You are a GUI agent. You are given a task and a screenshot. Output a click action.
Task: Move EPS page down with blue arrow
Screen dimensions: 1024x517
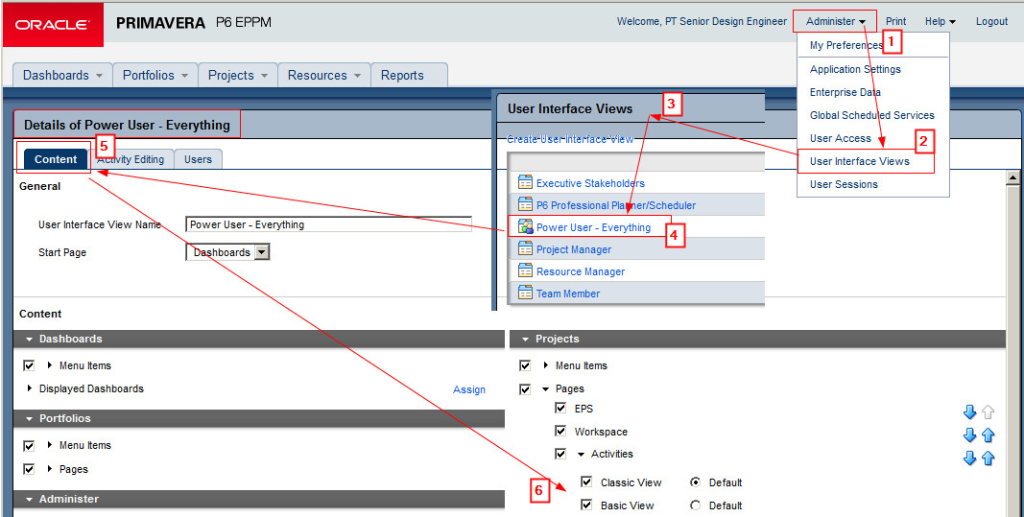(970, 412)
